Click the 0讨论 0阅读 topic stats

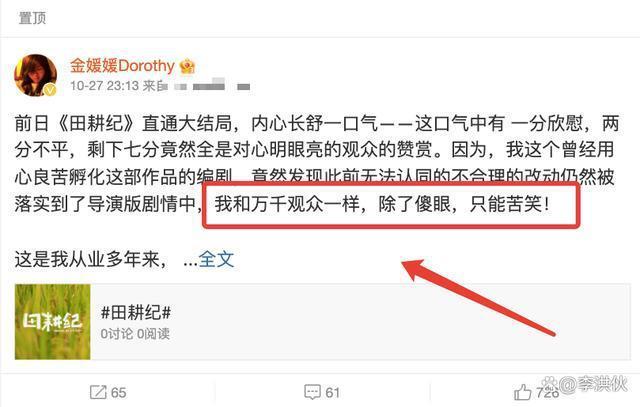tap(135, 334)
